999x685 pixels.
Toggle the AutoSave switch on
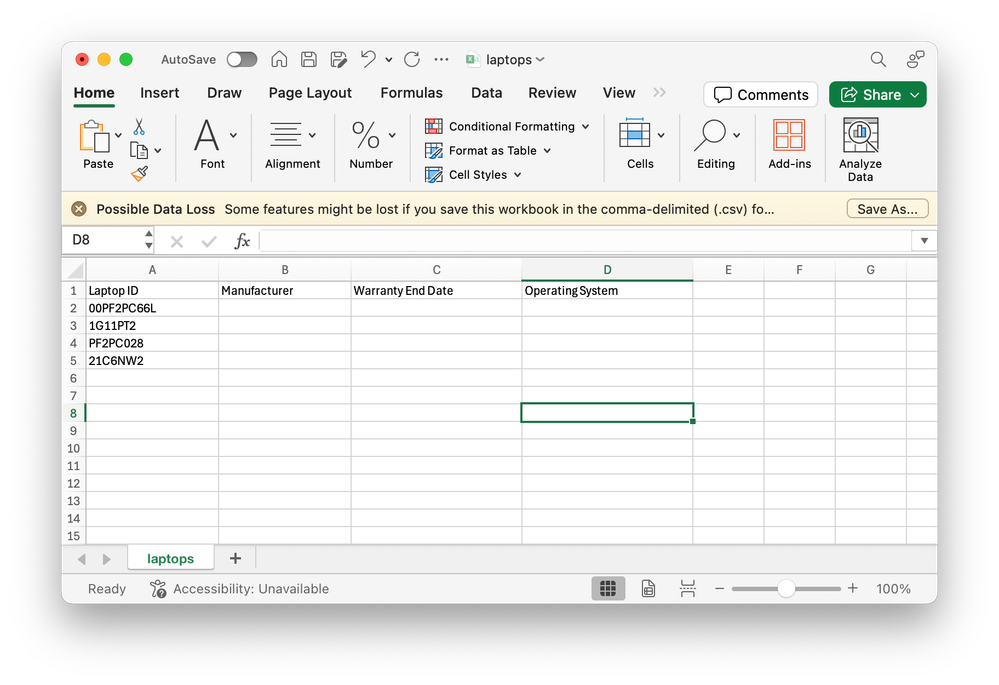[241, 59]
